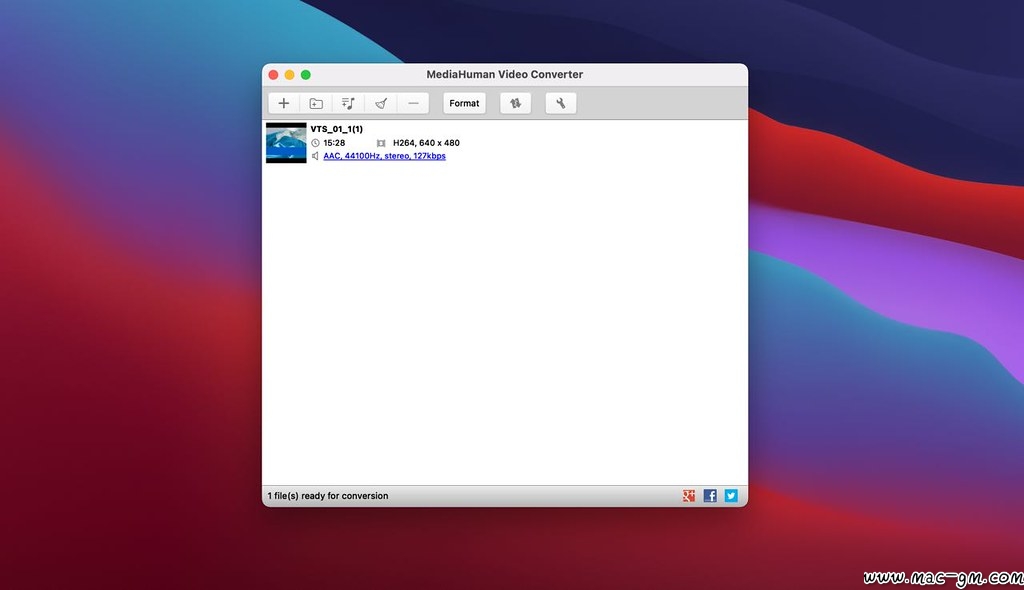Image resolution: width=1024 pixels, height=590 pixels.
Task: Click the VTS_01_1(1) file name
Action: click(x=336, y=129)
